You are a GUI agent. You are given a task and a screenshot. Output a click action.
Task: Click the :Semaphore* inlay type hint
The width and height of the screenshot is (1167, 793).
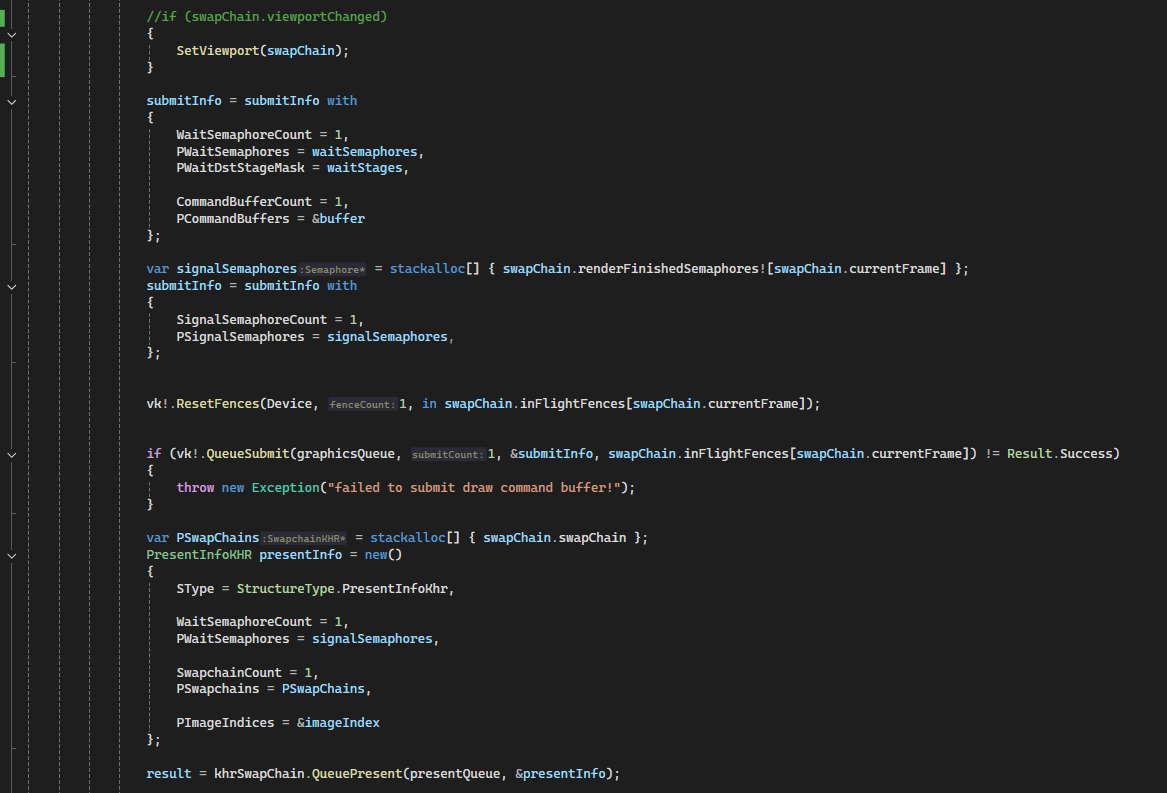(333, 270)
